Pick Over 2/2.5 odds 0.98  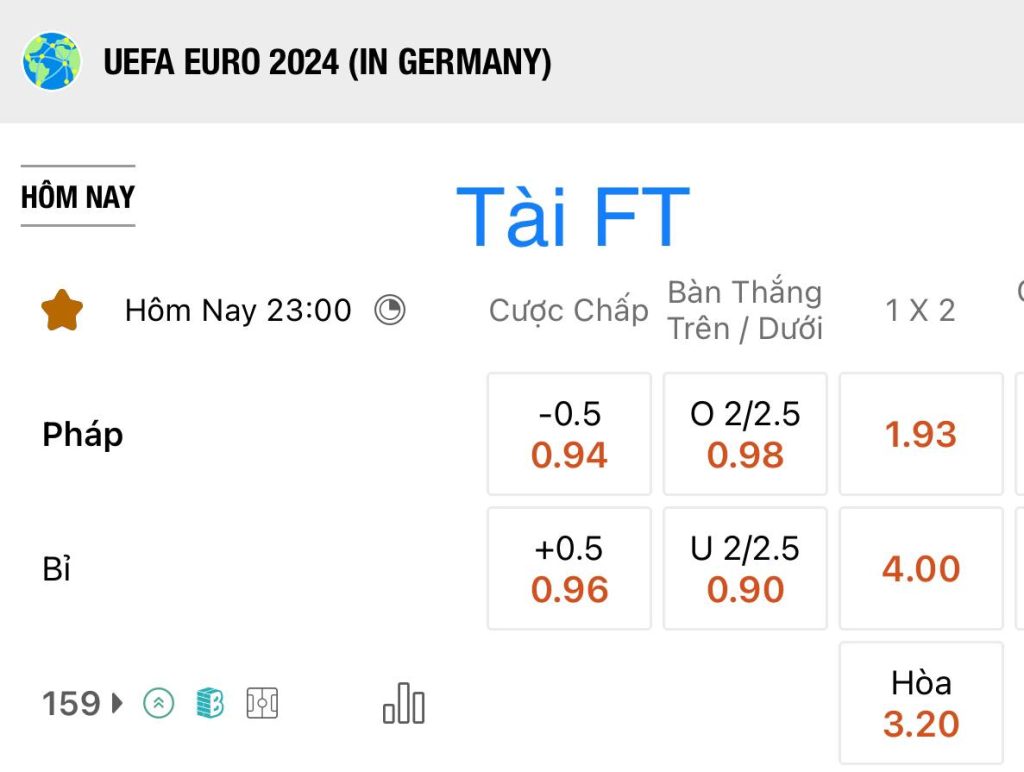tap(745, 434)
